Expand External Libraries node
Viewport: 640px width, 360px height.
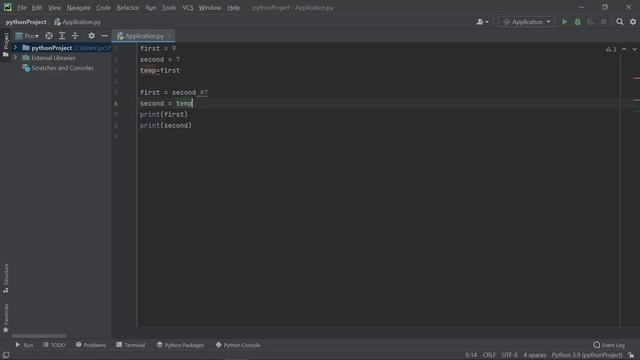click(16, 58)
